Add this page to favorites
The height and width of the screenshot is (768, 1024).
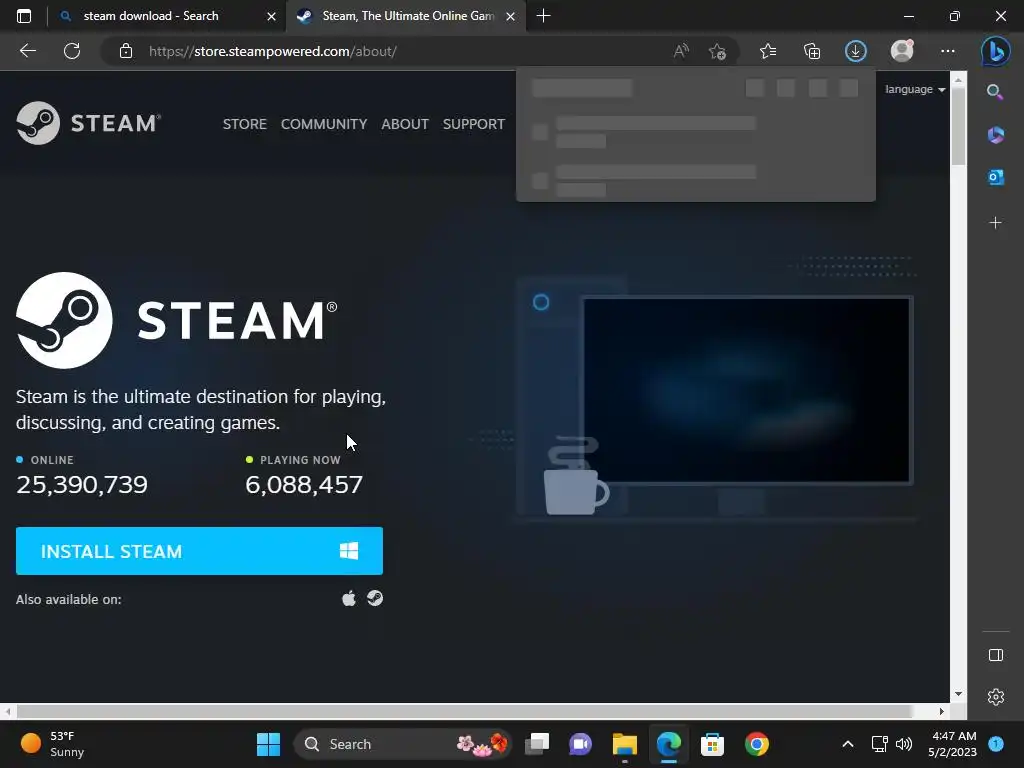[717, 51]
